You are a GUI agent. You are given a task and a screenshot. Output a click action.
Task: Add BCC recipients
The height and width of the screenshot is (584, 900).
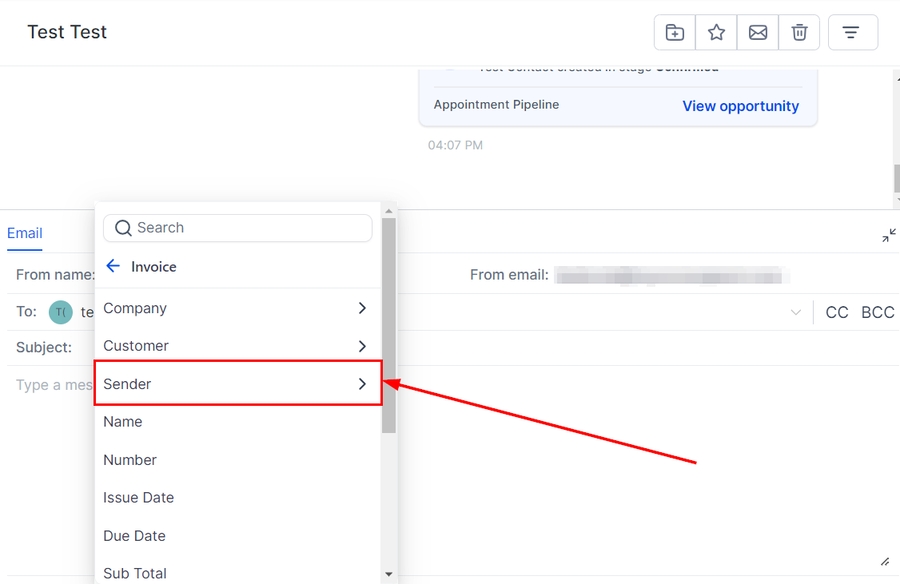(877, 313)
